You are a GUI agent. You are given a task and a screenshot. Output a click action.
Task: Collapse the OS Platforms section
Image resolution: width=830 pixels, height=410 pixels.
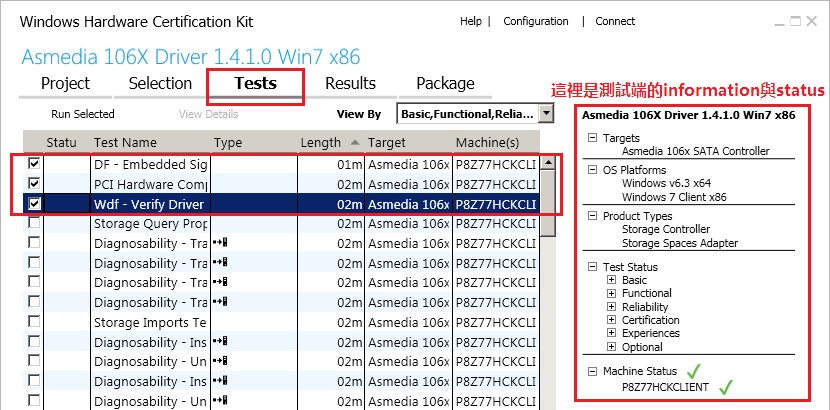[x=592, y=170]
